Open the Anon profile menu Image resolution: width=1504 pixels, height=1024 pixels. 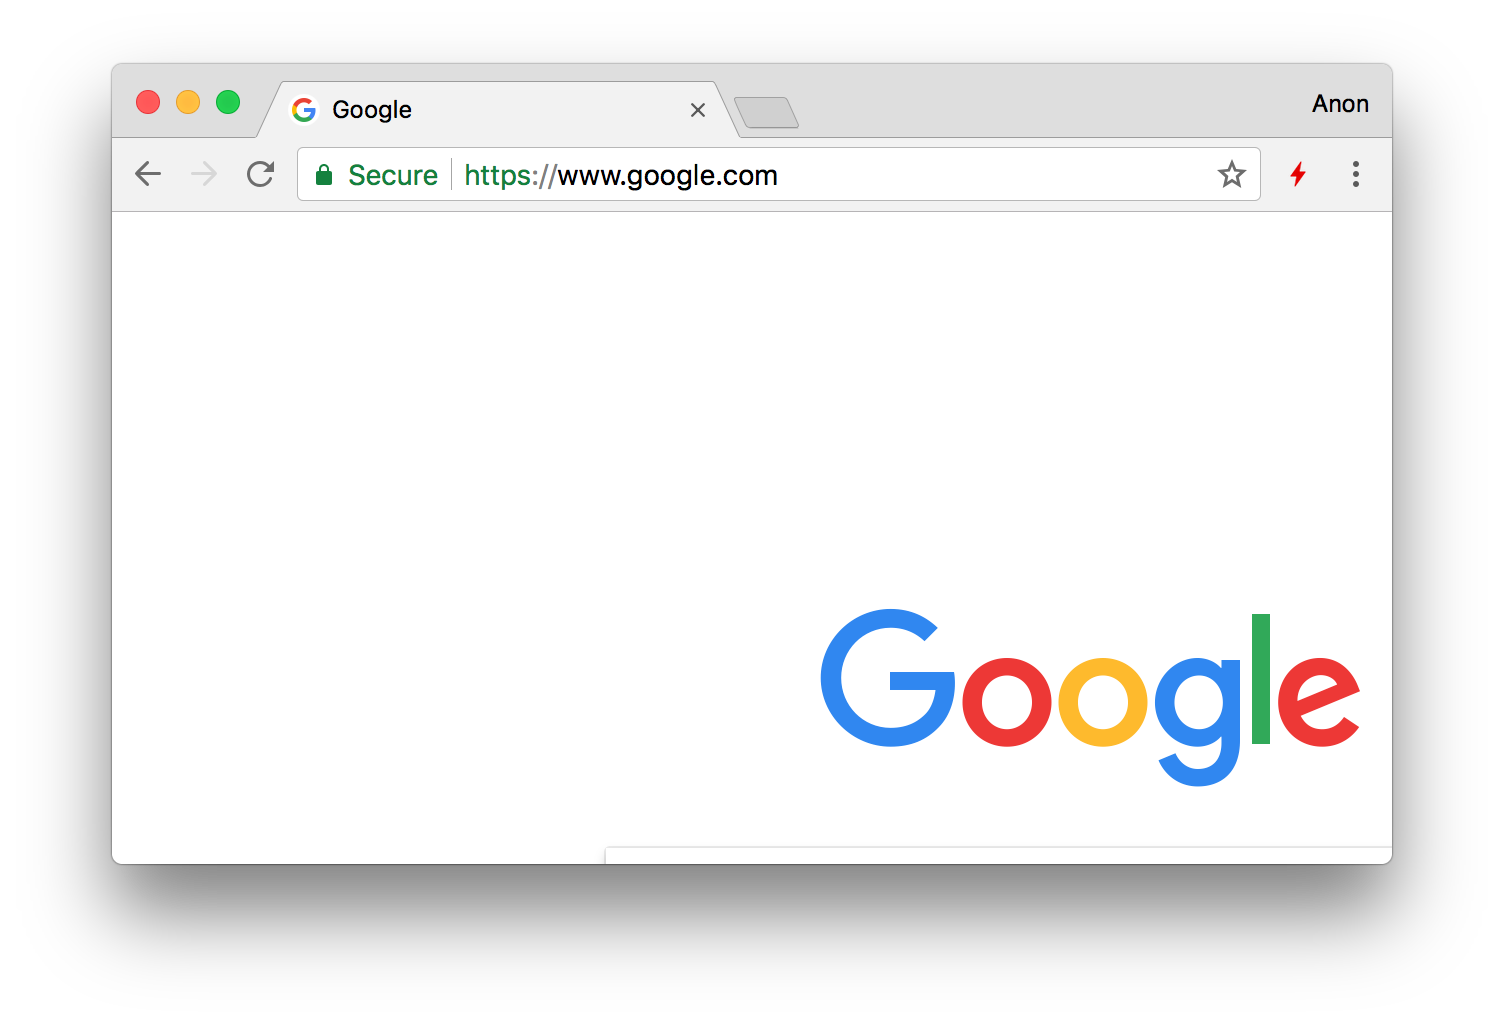pyautogui.click(x=1340, y=104)
